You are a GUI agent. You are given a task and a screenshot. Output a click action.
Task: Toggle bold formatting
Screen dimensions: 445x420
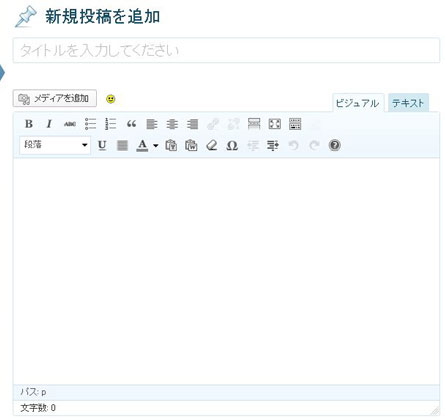[29, 124]
